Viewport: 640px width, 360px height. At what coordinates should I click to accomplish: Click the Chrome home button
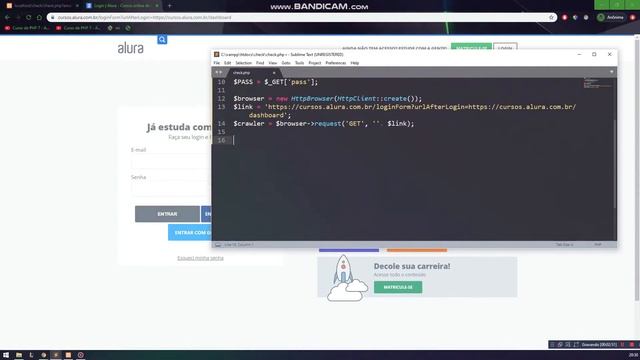click(39, 18)
